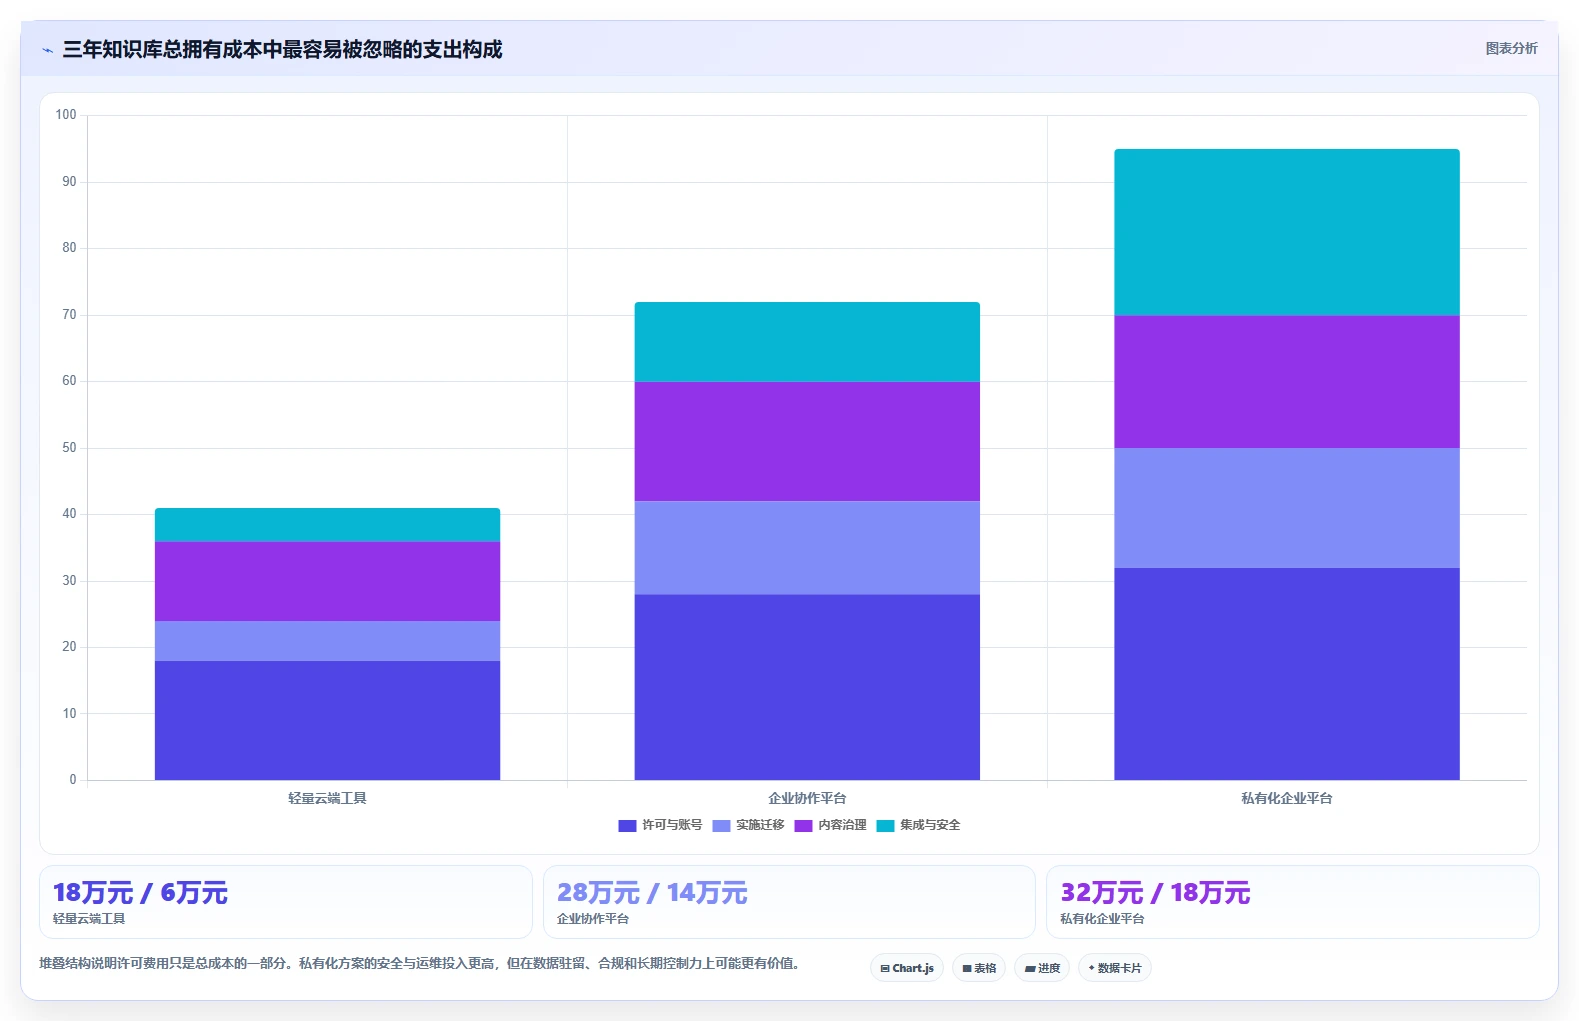
Task: Click the blue icon beside the chart title
Action: coord(47,50)
